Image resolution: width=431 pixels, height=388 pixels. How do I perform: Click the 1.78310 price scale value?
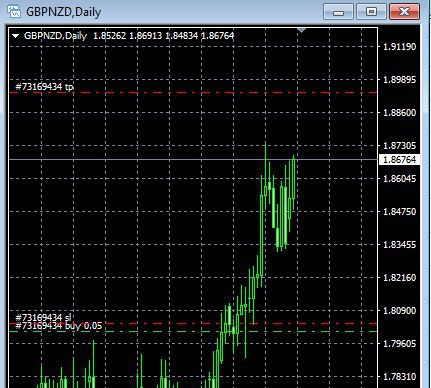pyautogui.click(x=400, y=377)
